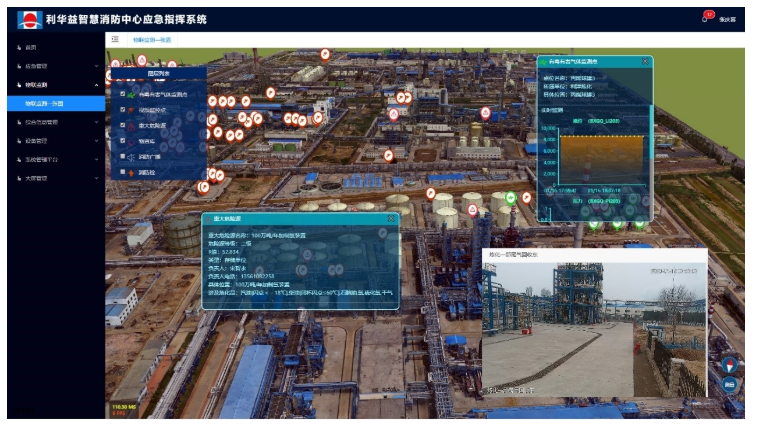Expand the 系统管理平台 menu chevron

(96, 159)
